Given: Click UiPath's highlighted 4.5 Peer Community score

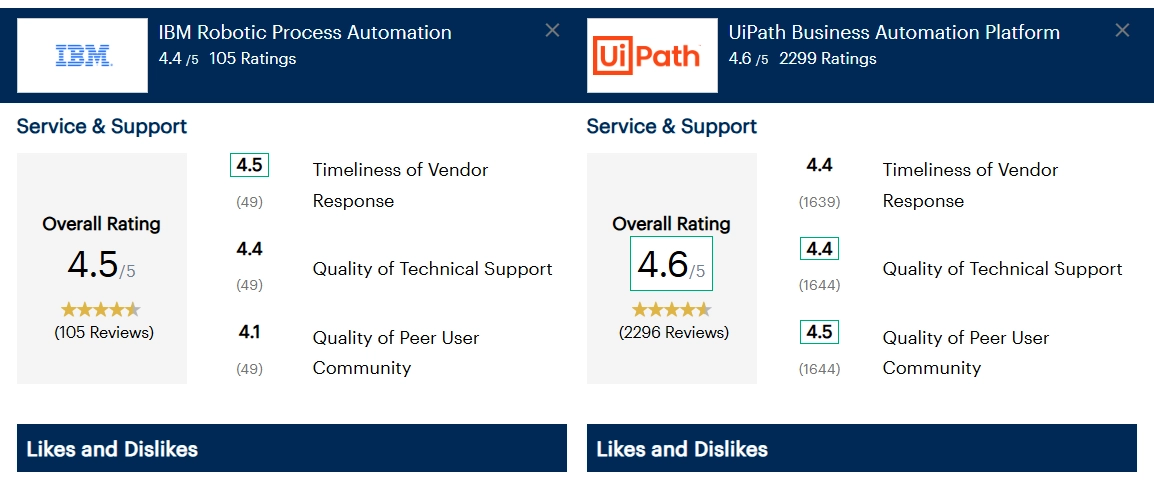Looking at the screenshot, I should pos(819,332).
